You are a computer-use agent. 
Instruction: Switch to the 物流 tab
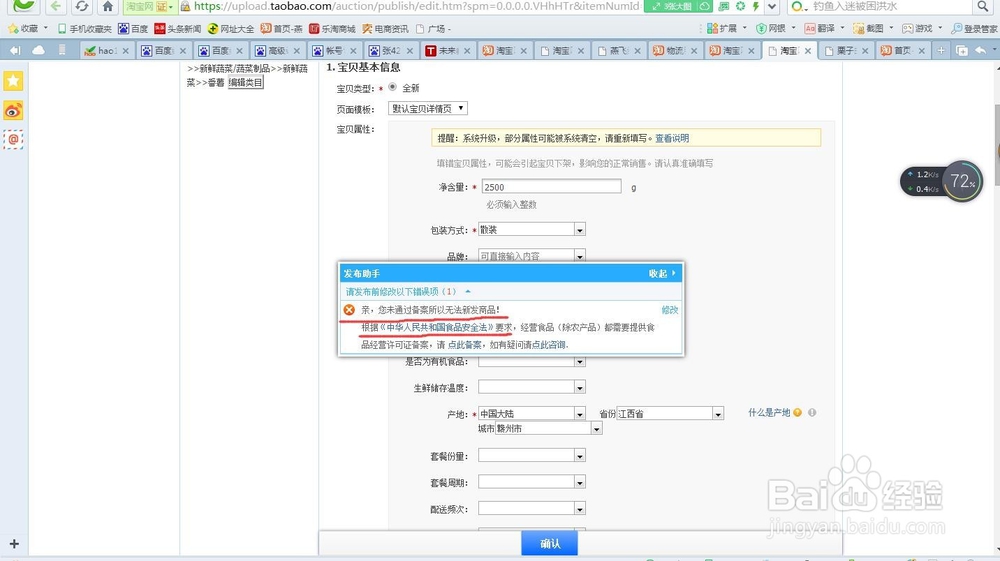pyautogui.click(x=675, y=50)
